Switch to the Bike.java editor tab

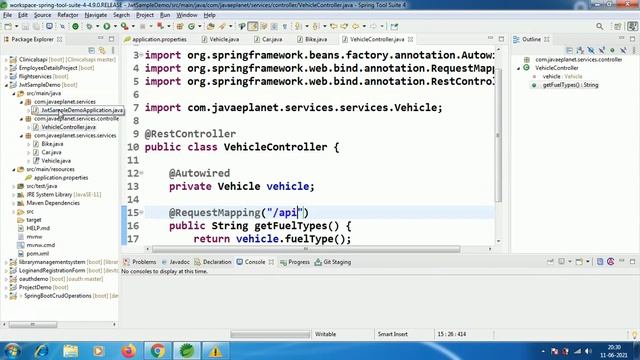(312, 39)
